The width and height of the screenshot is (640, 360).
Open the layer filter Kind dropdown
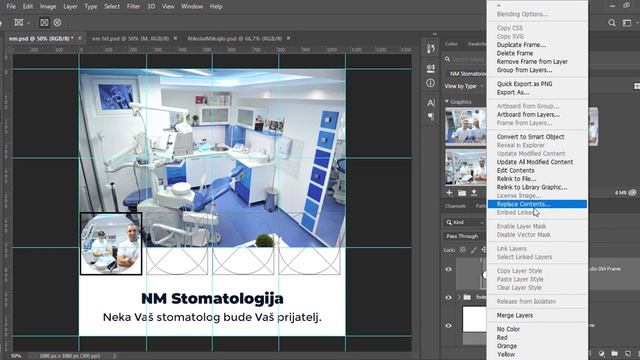464,222
